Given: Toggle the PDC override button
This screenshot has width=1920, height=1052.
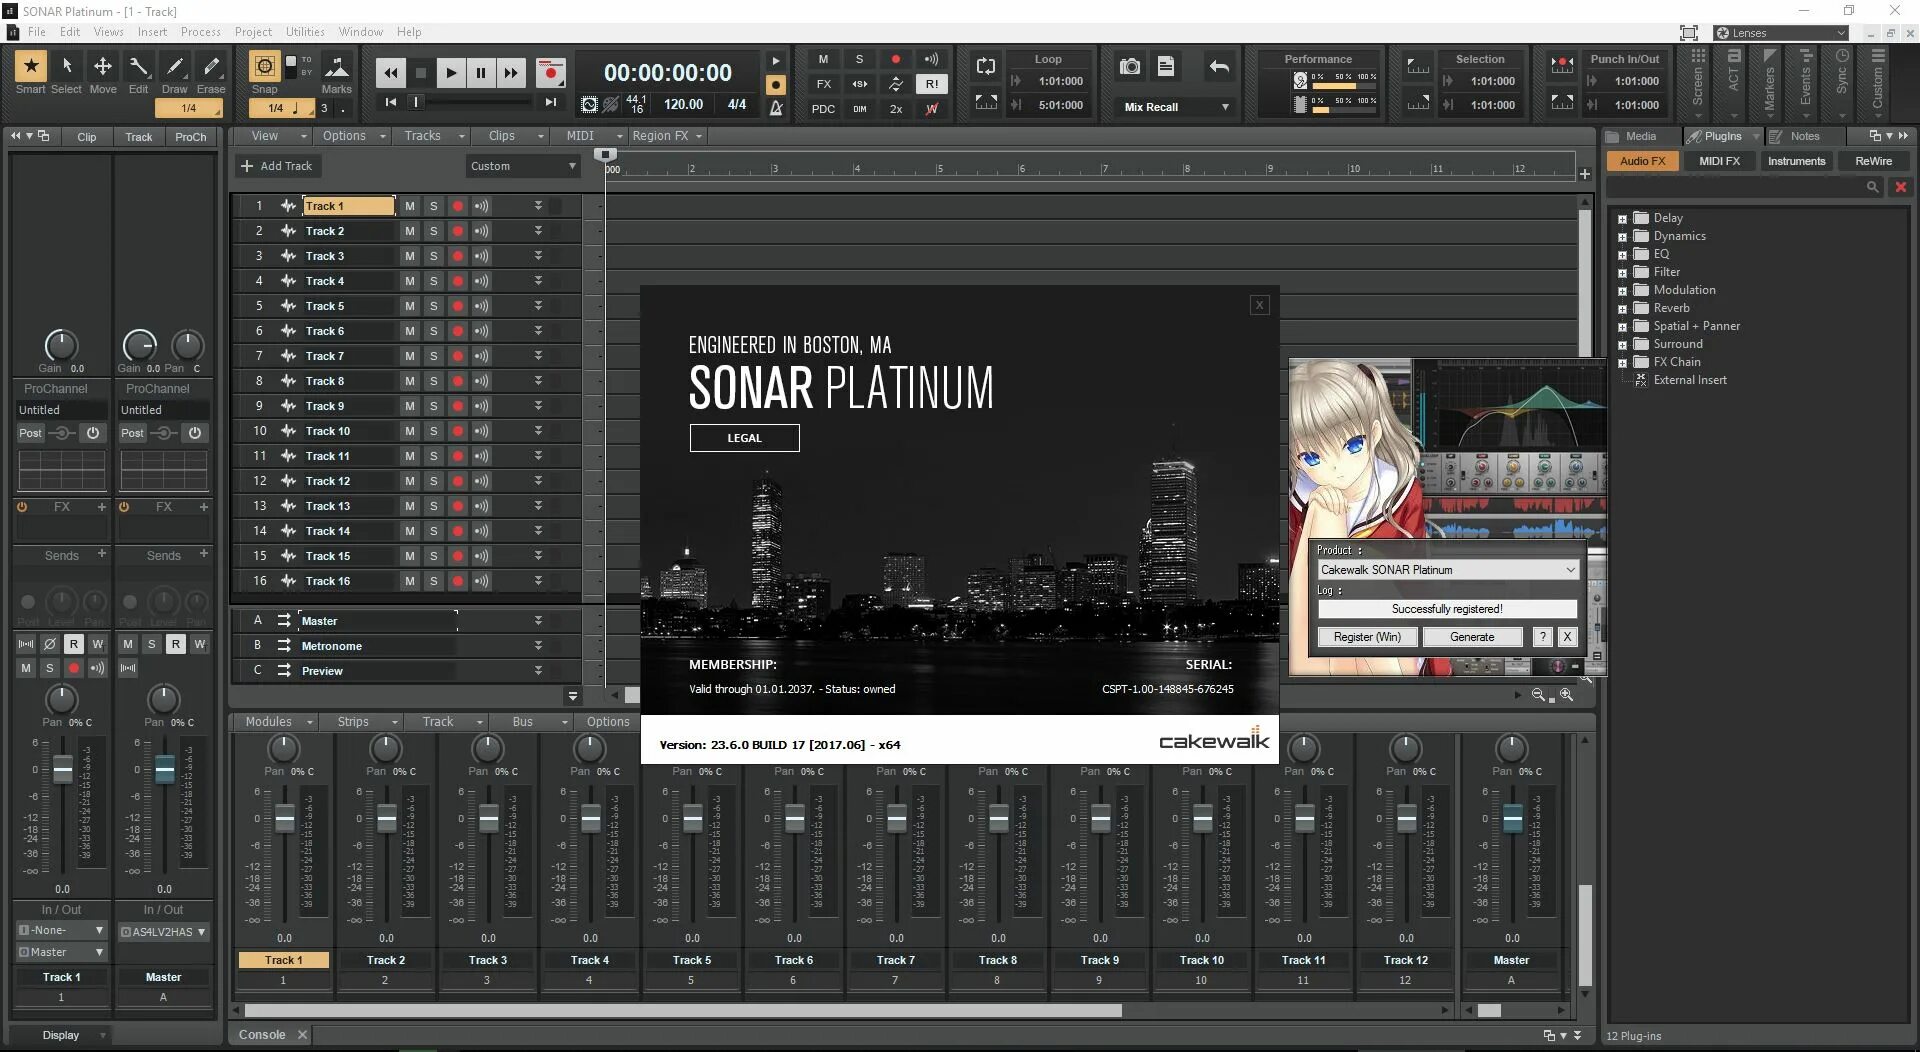Looking at the screenshot, I should [824, 109].
